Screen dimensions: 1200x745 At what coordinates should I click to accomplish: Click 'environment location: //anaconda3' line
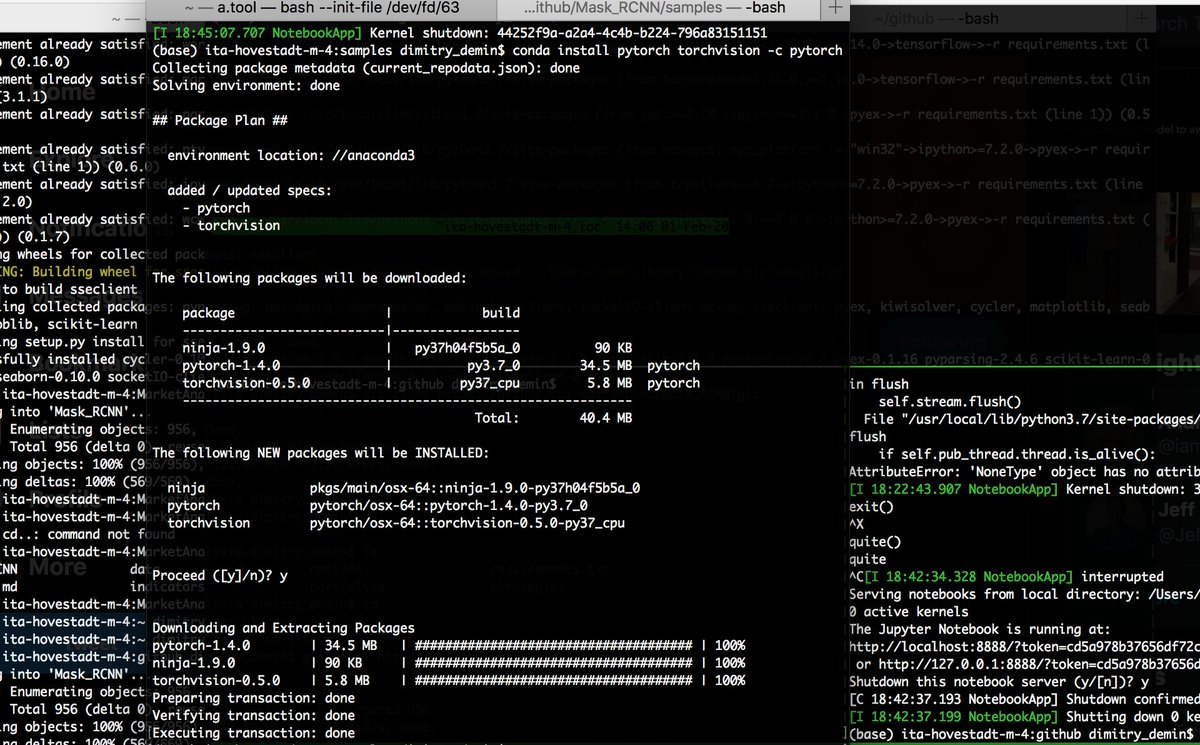pos(292,156)
